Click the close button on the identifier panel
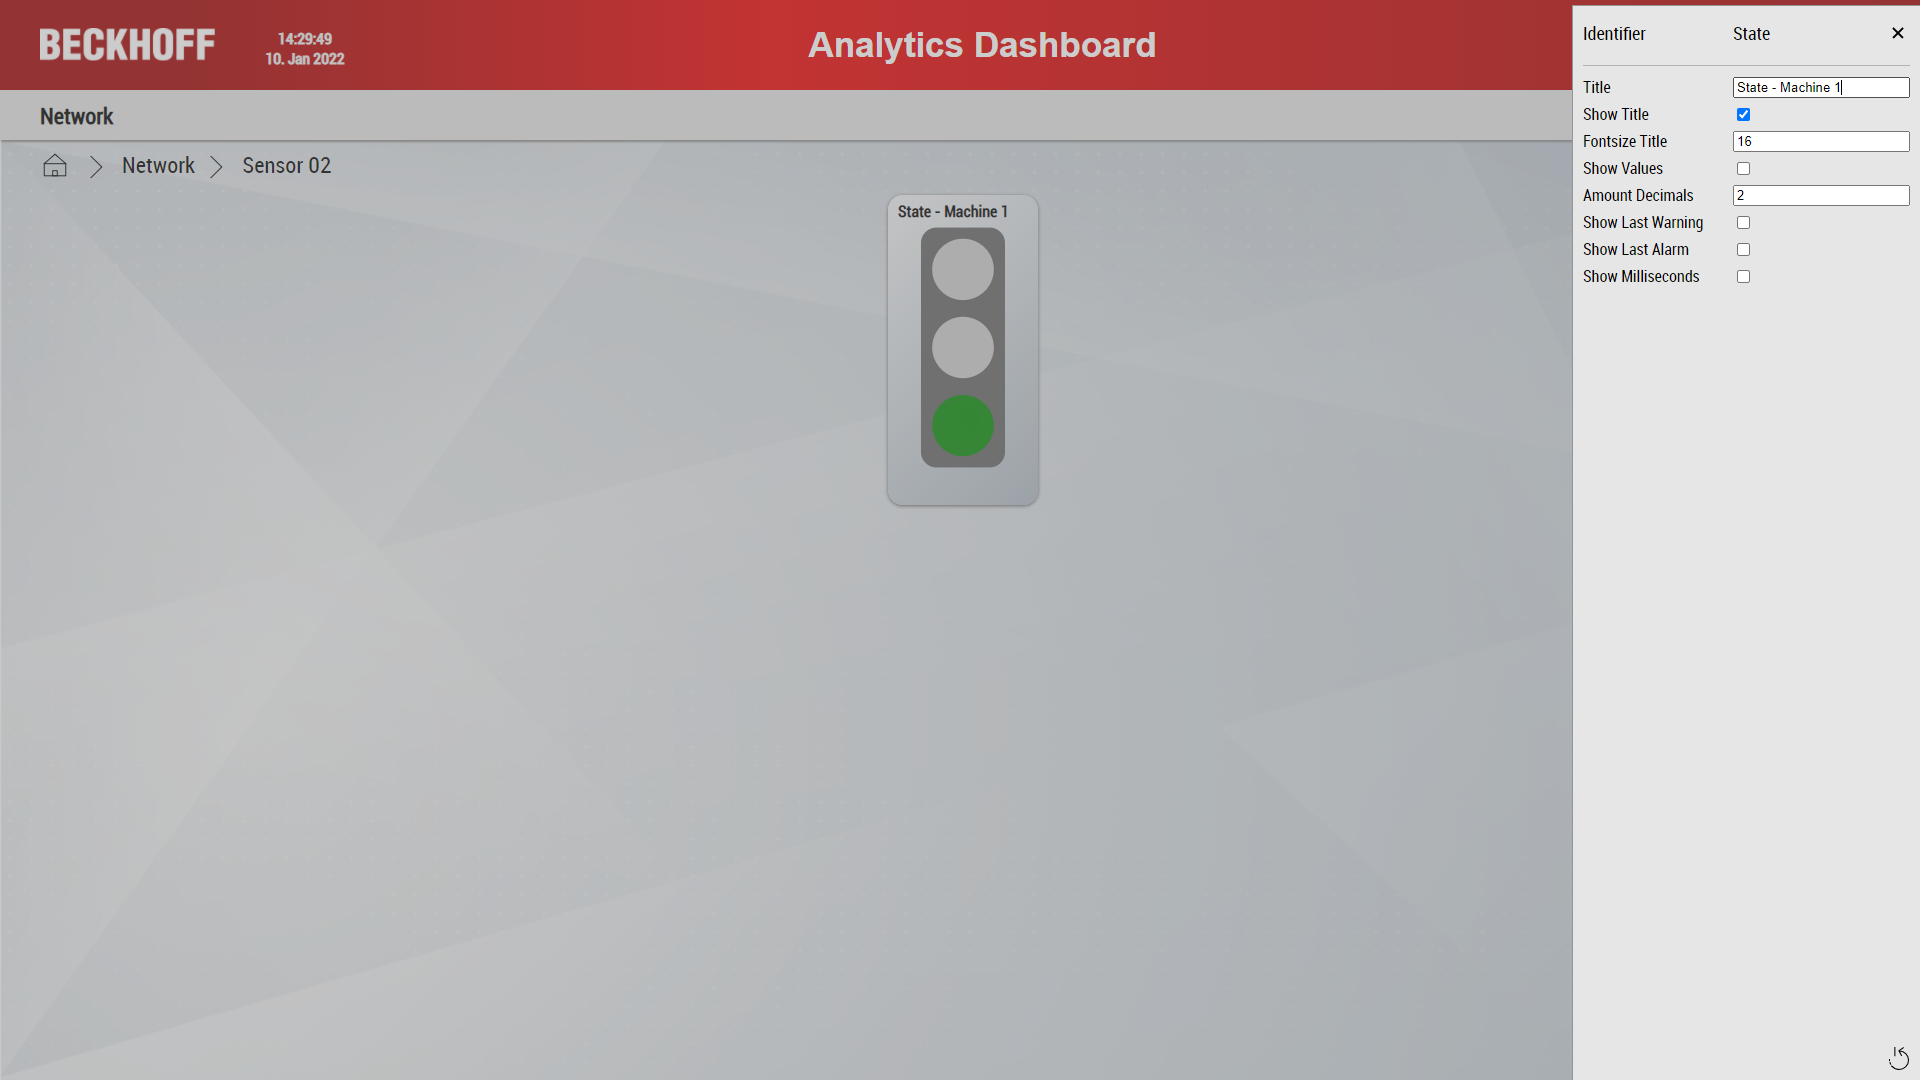Viewport: 1920px width, 1080px height. tap(1898, 33)
